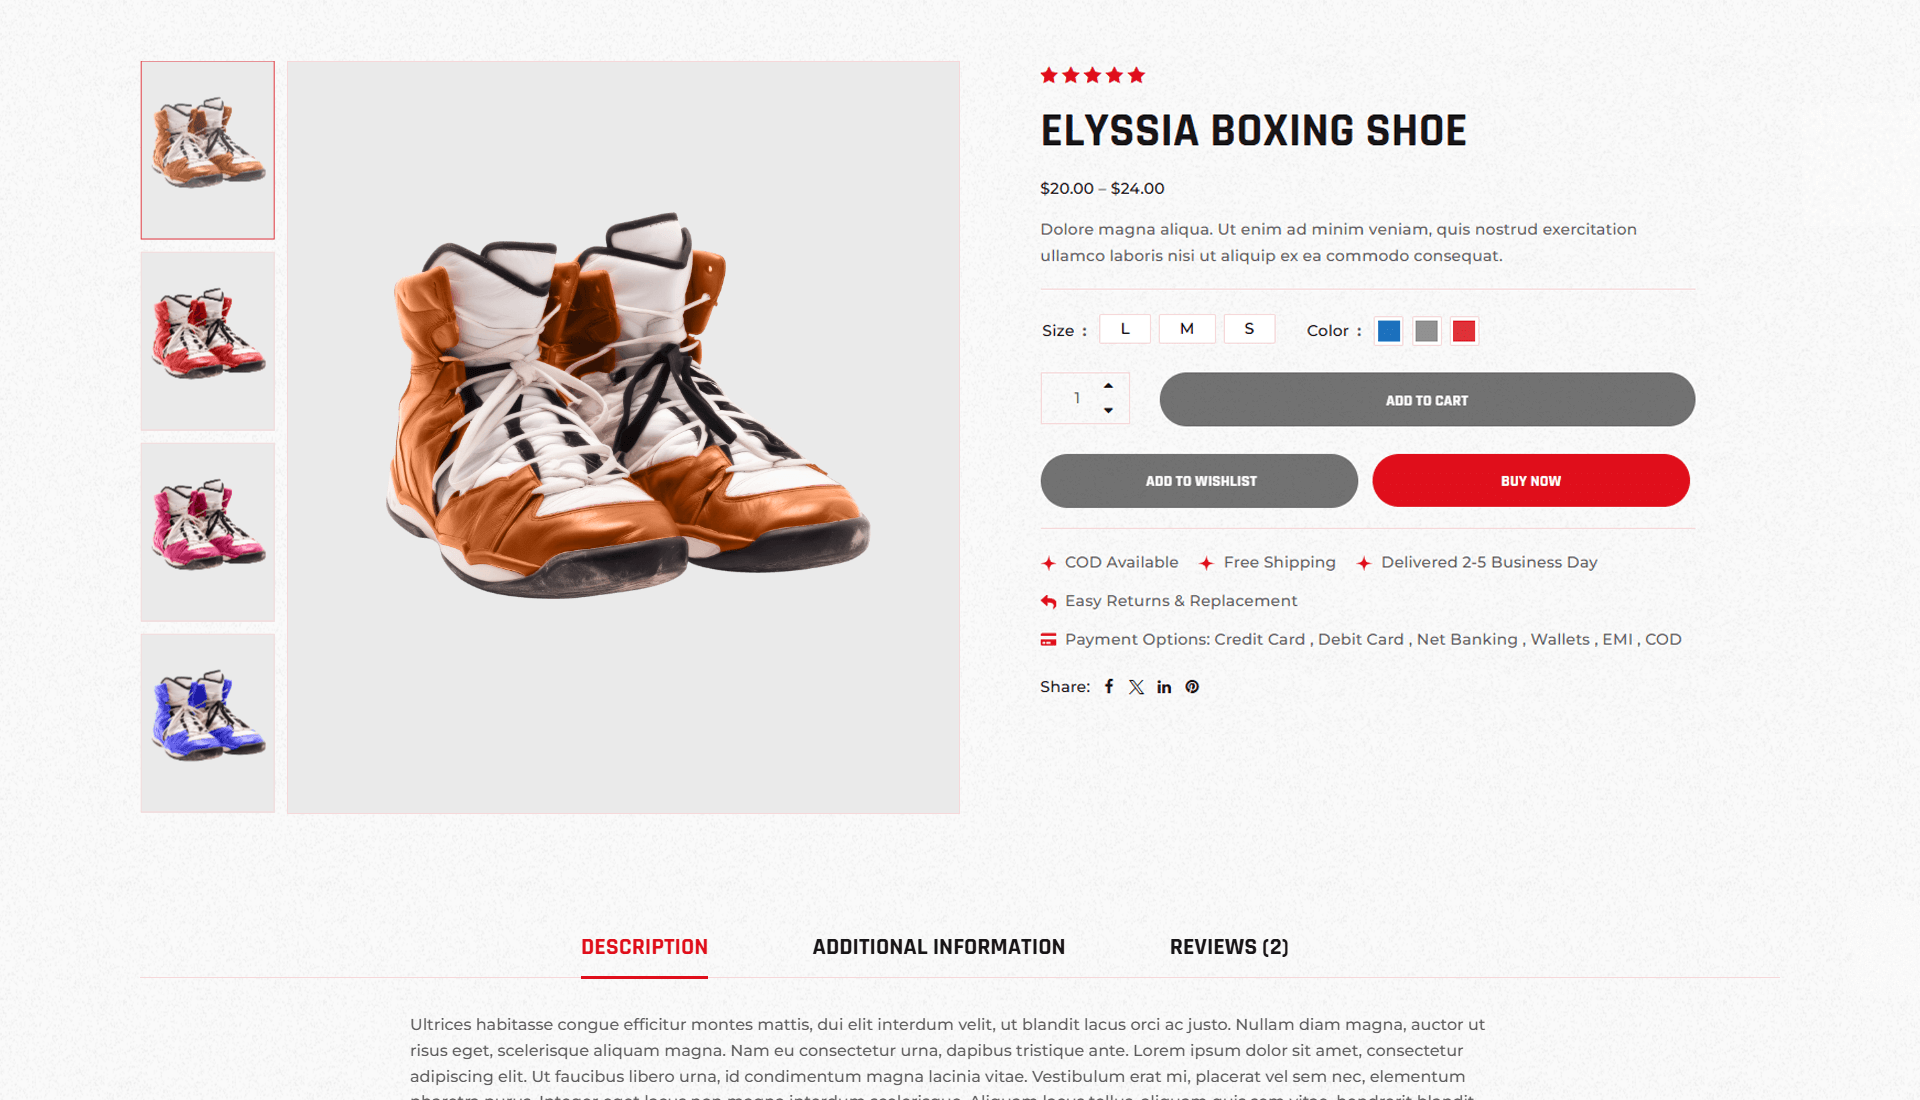The image size is (1920, 1100).
Task: View the blue boxing shoe thumbnail
Action: click(208, 722)
